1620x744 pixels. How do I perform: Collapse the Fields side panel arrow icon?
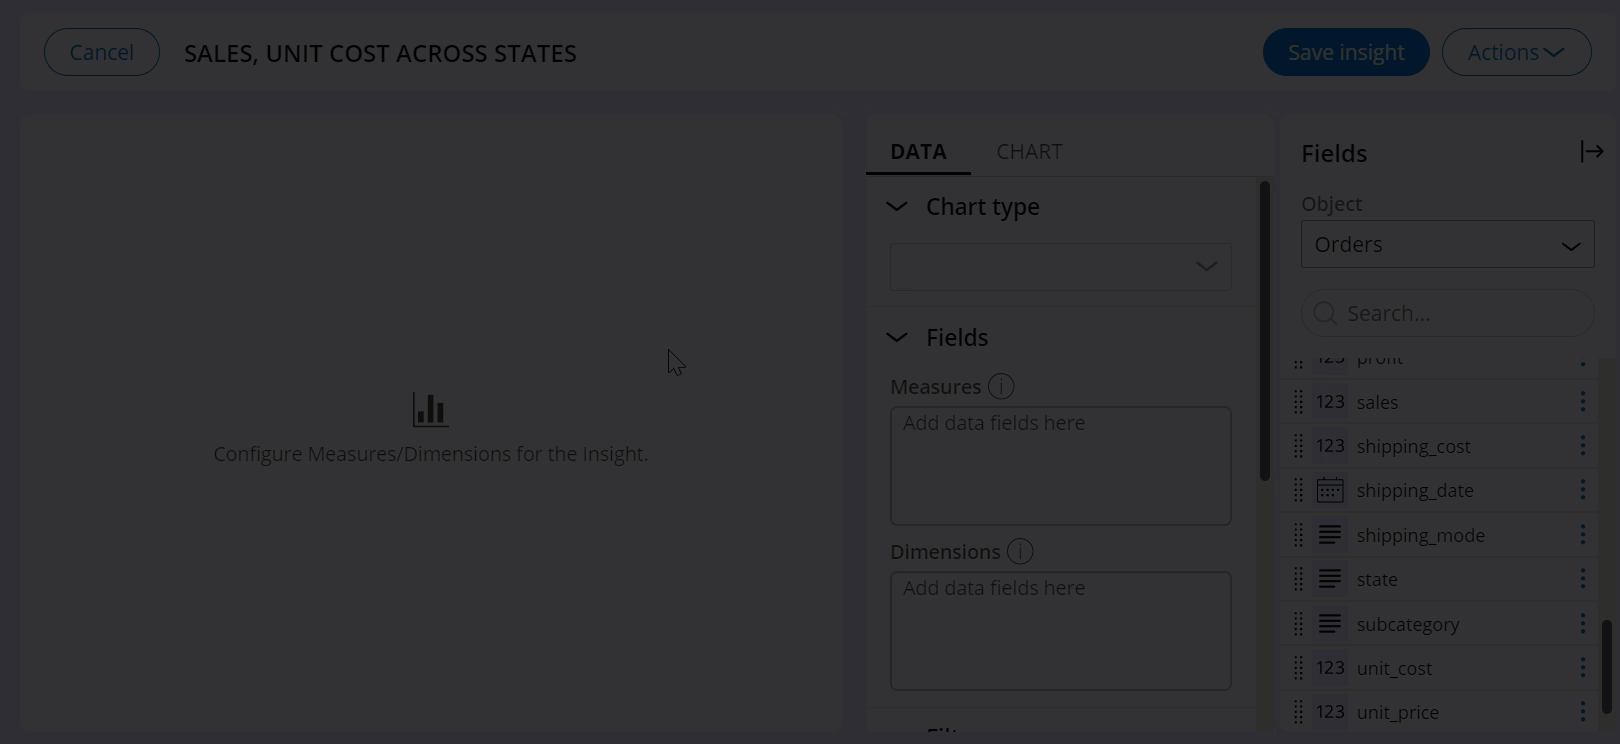[x=1591, y=152]
